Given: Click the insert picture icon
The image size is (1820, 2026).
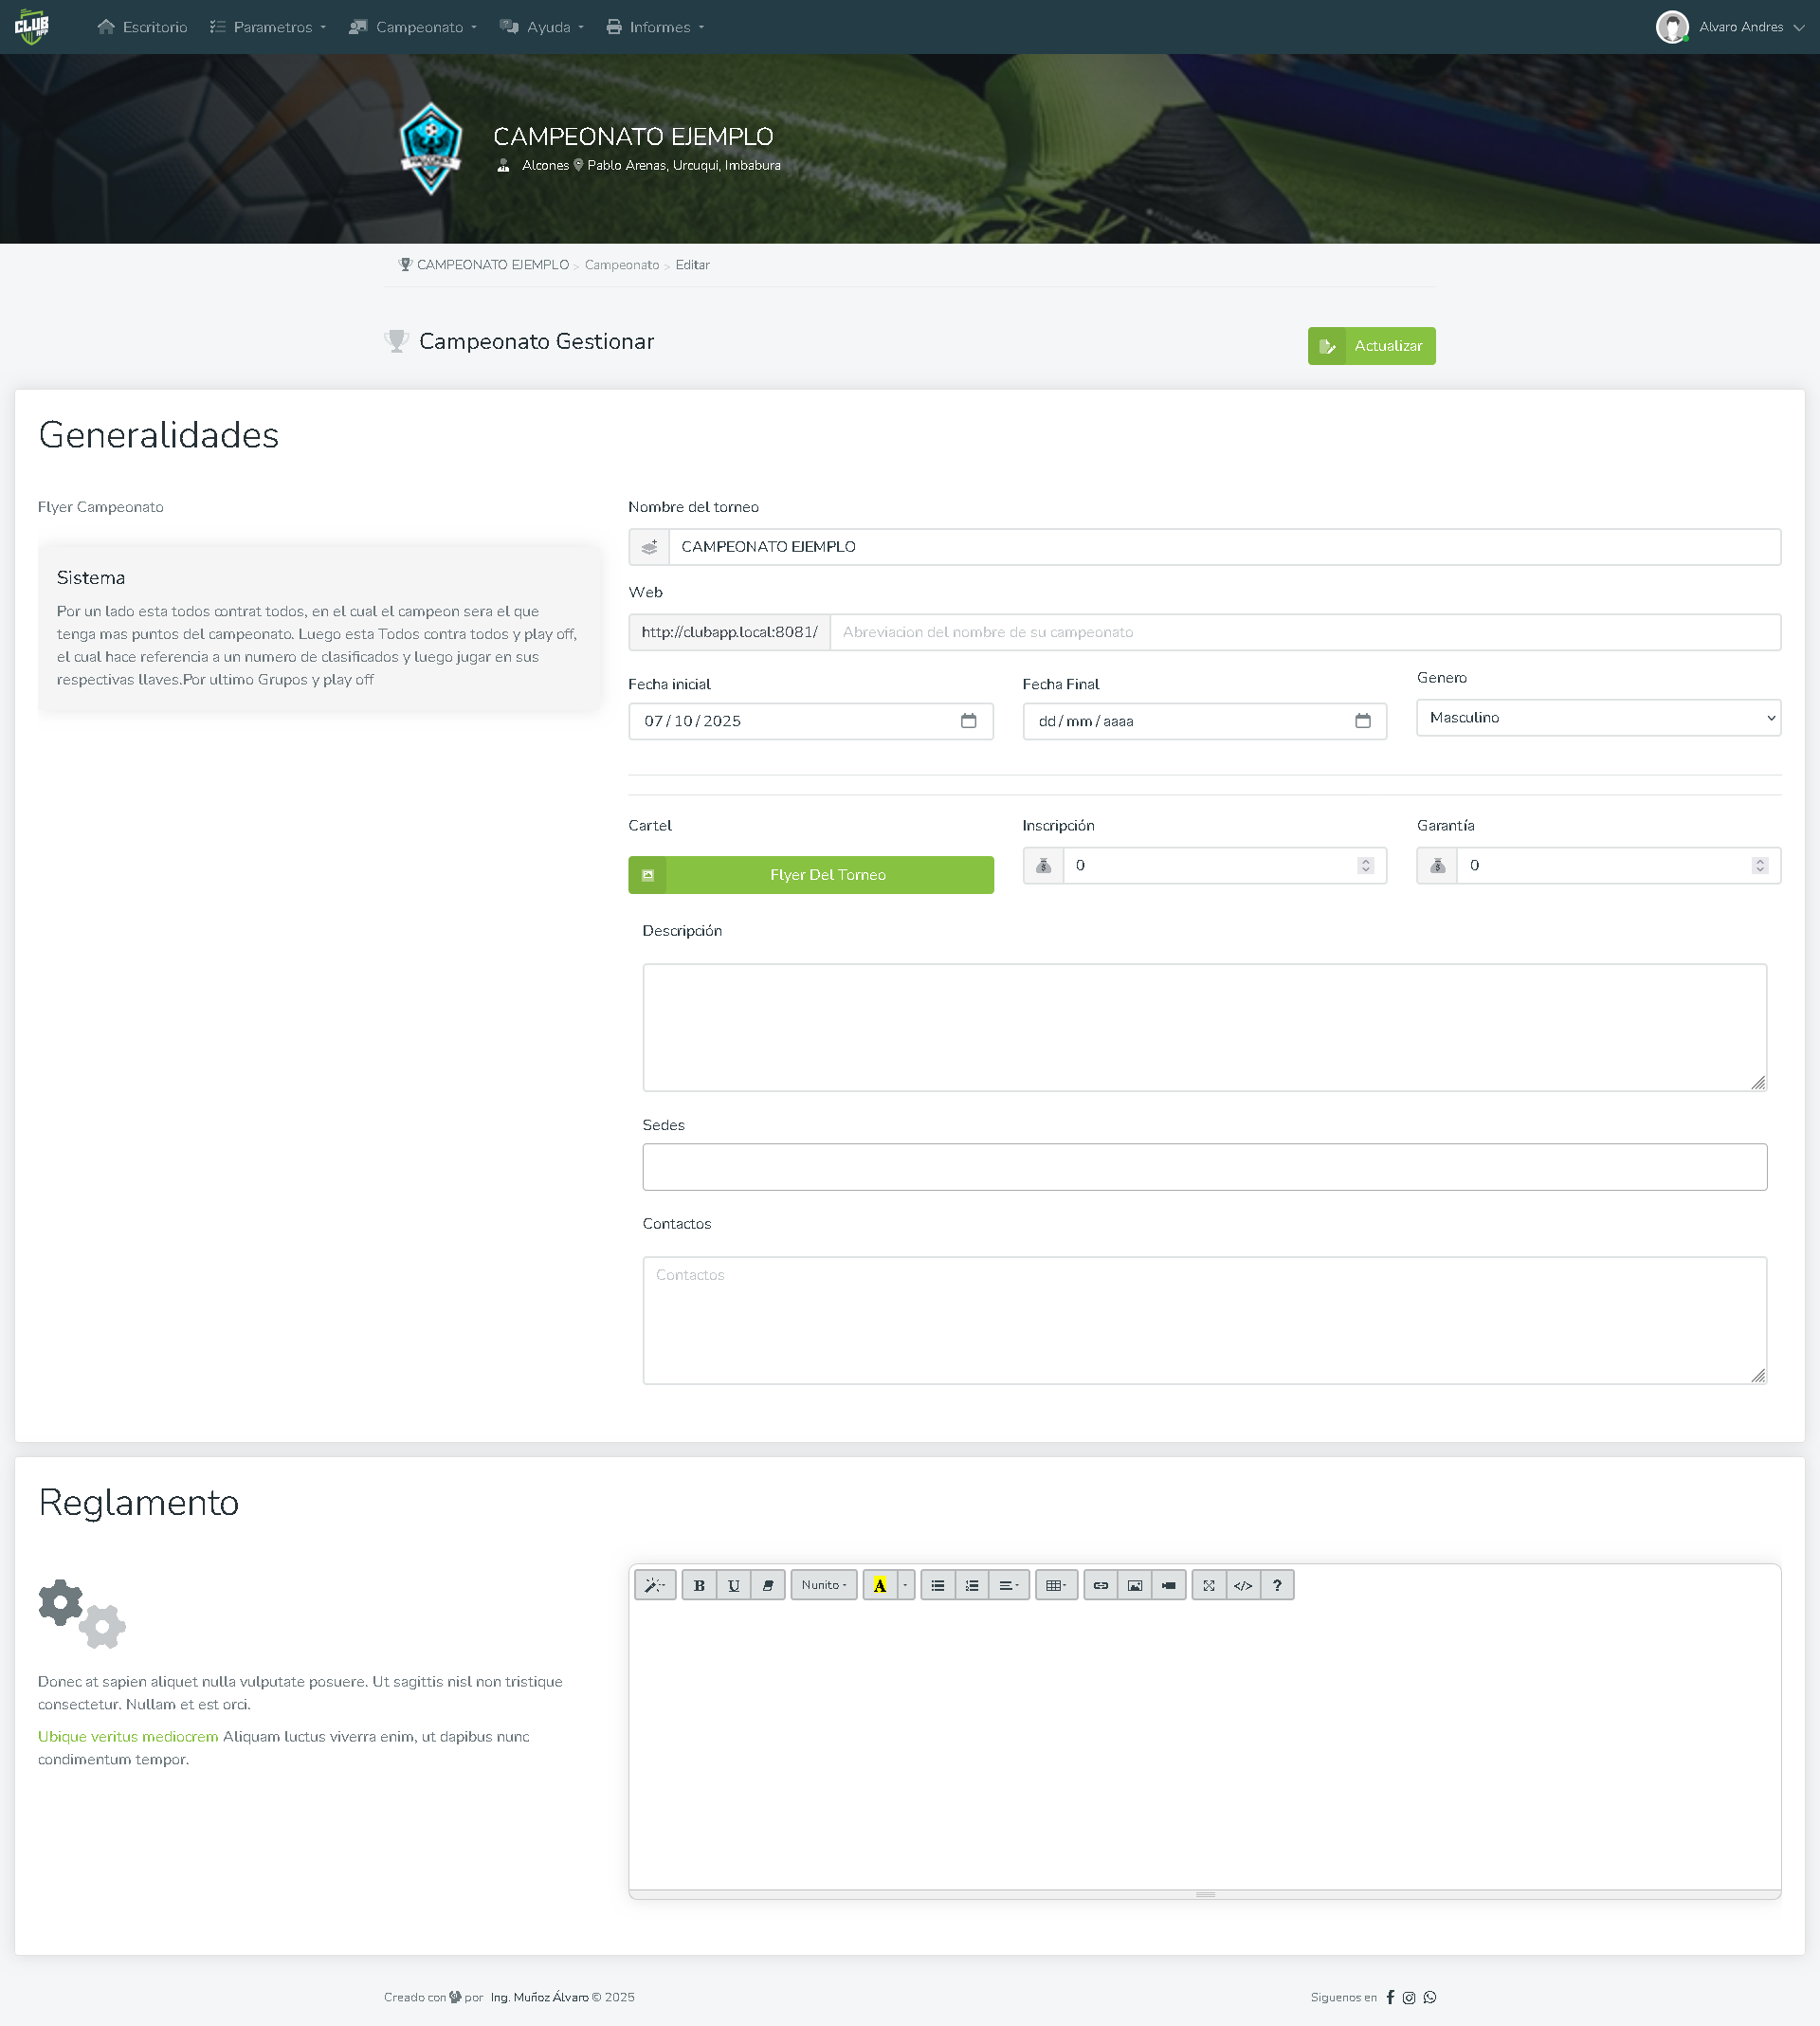Looking at the screenshot, I should point(1134,1585).
